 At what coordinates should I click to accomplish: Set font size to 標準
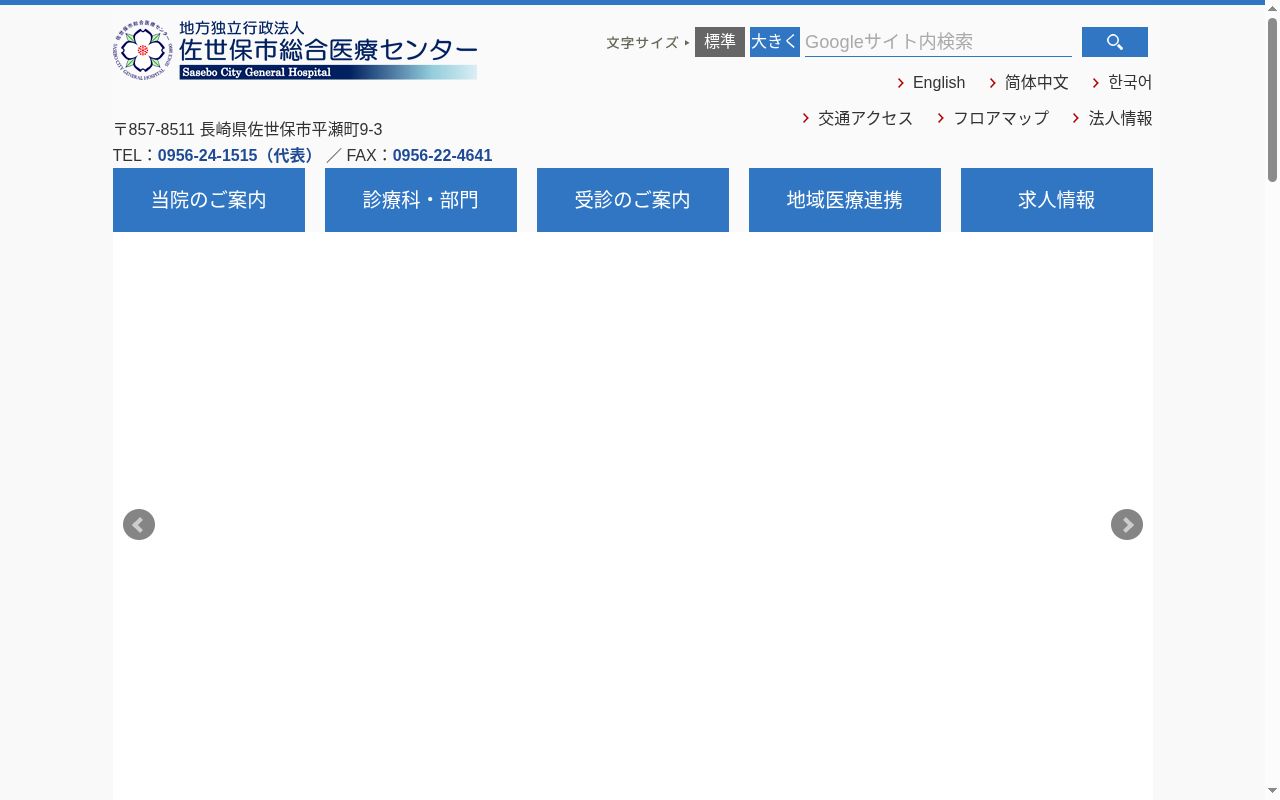(720, 42)
